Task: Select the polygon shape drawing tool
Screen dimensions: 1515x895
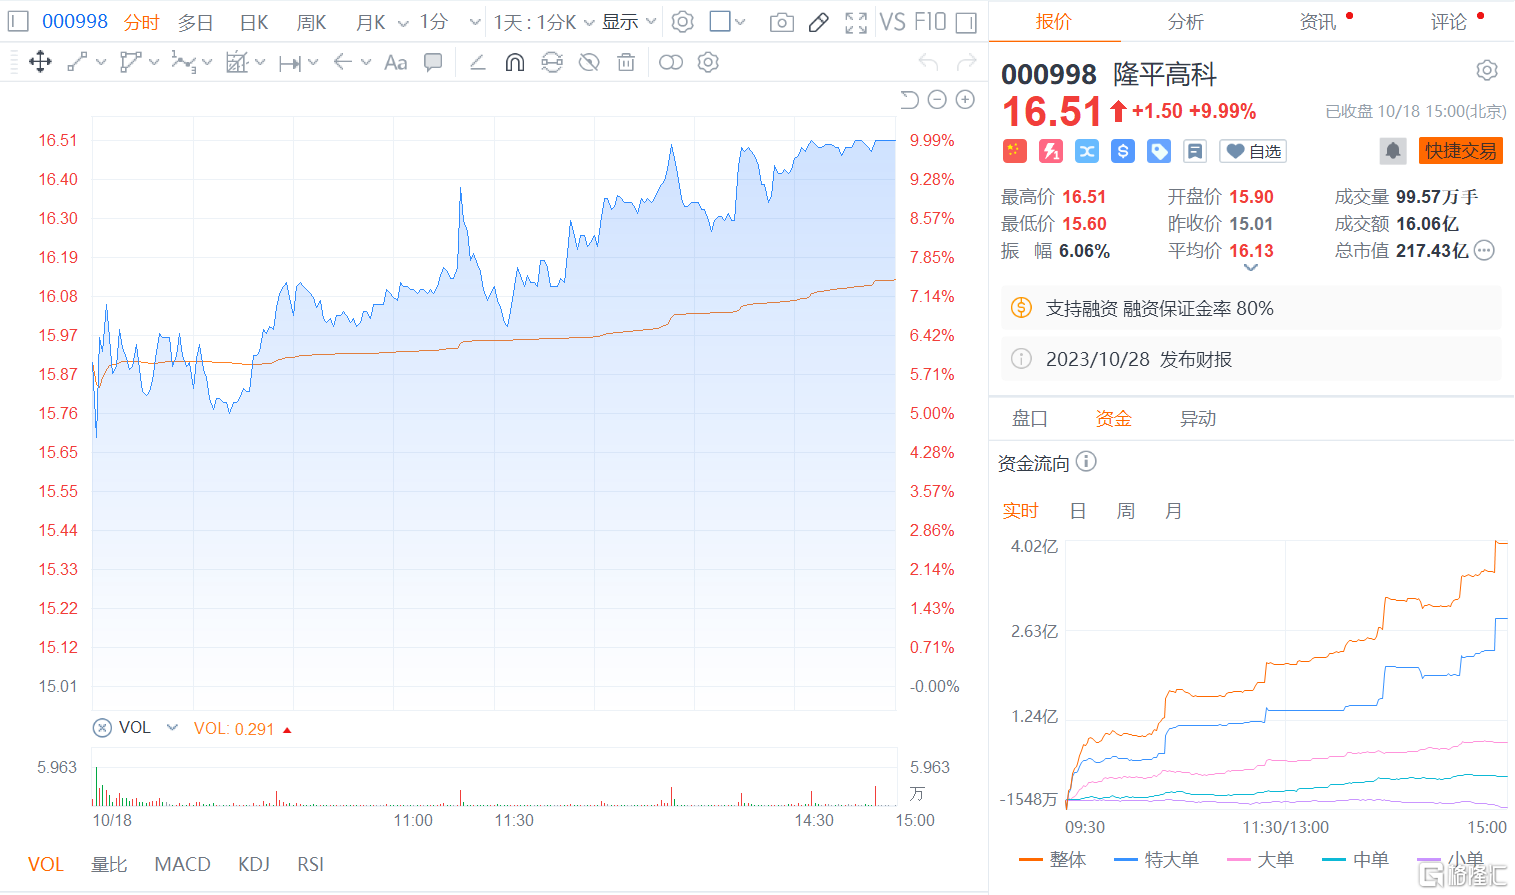Action: [x=130, y=62]
